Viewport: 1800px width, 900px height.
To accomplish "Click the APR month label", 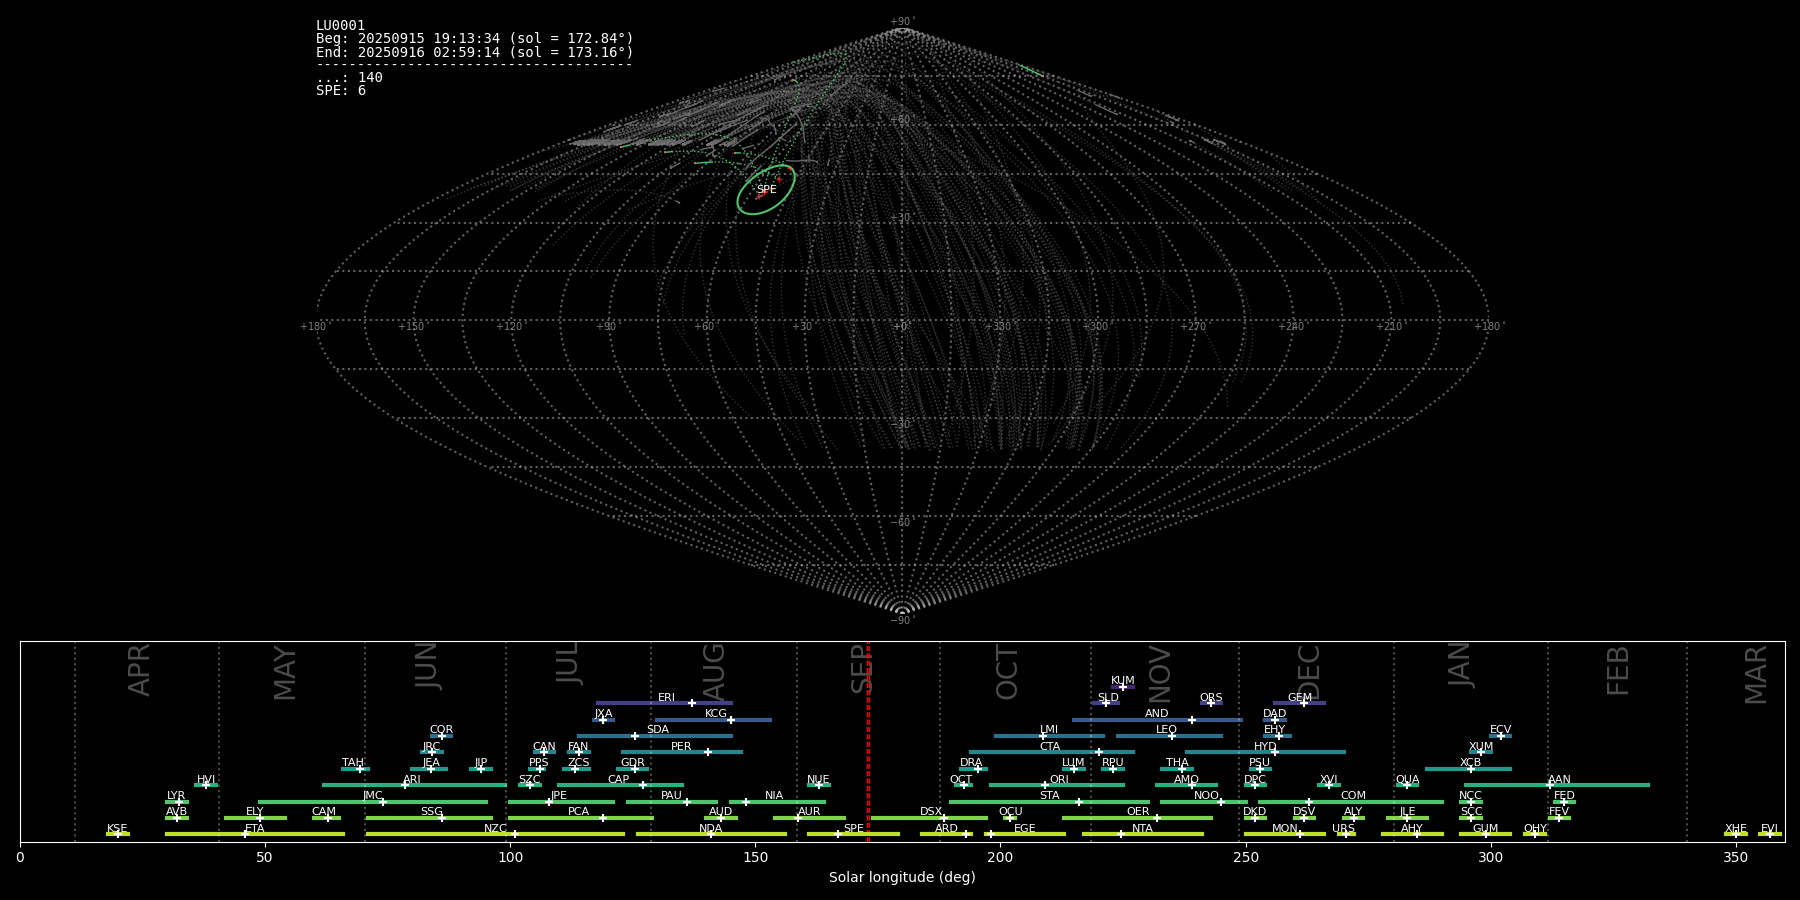I will [139, 670].
